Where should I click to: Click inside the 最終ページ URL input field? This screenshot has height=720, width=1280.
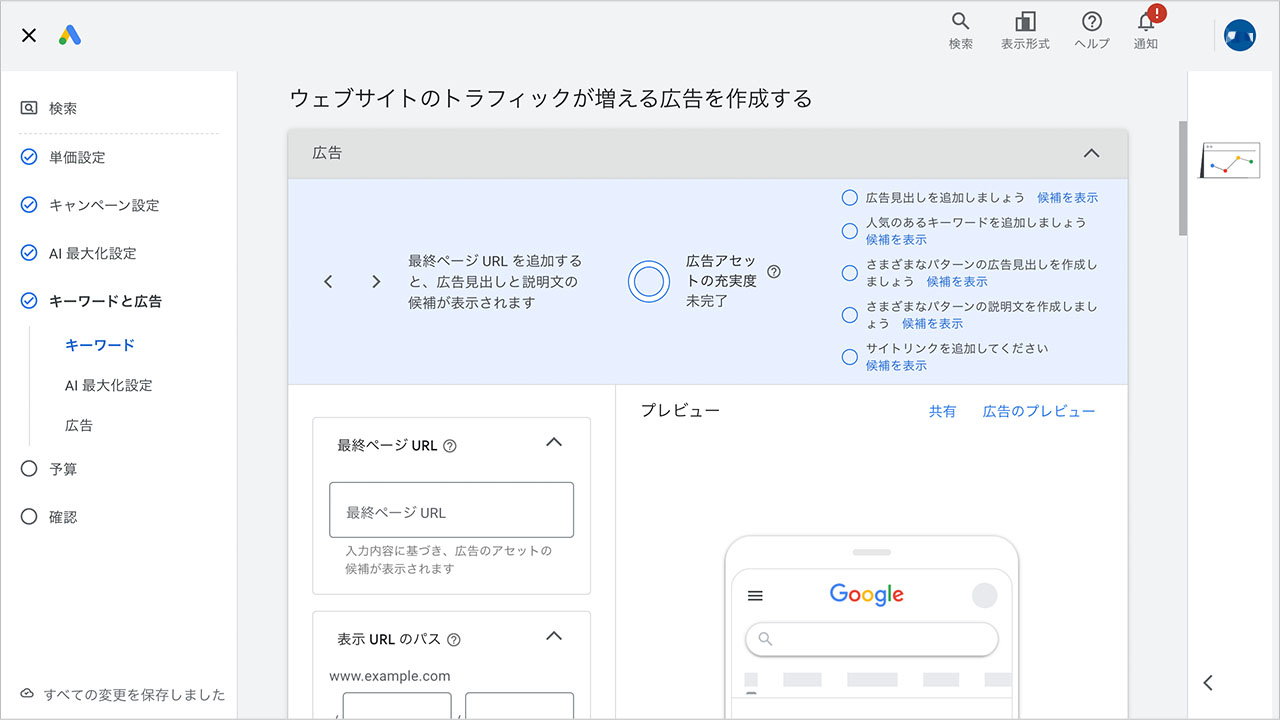coord(451,508)
